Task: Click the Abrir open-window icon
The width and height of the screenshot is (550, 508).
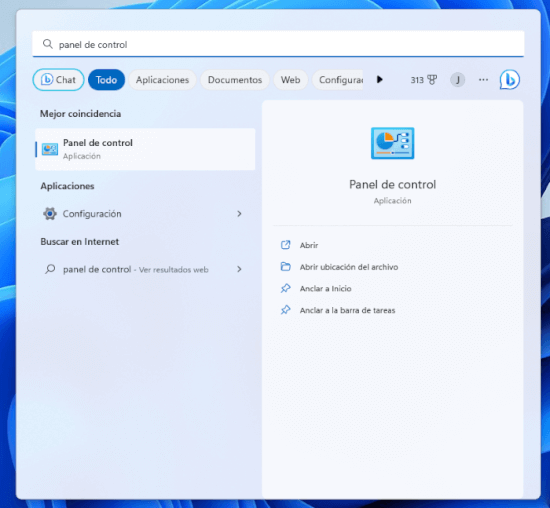Action: pyautogui.click(x=286, y=245)
